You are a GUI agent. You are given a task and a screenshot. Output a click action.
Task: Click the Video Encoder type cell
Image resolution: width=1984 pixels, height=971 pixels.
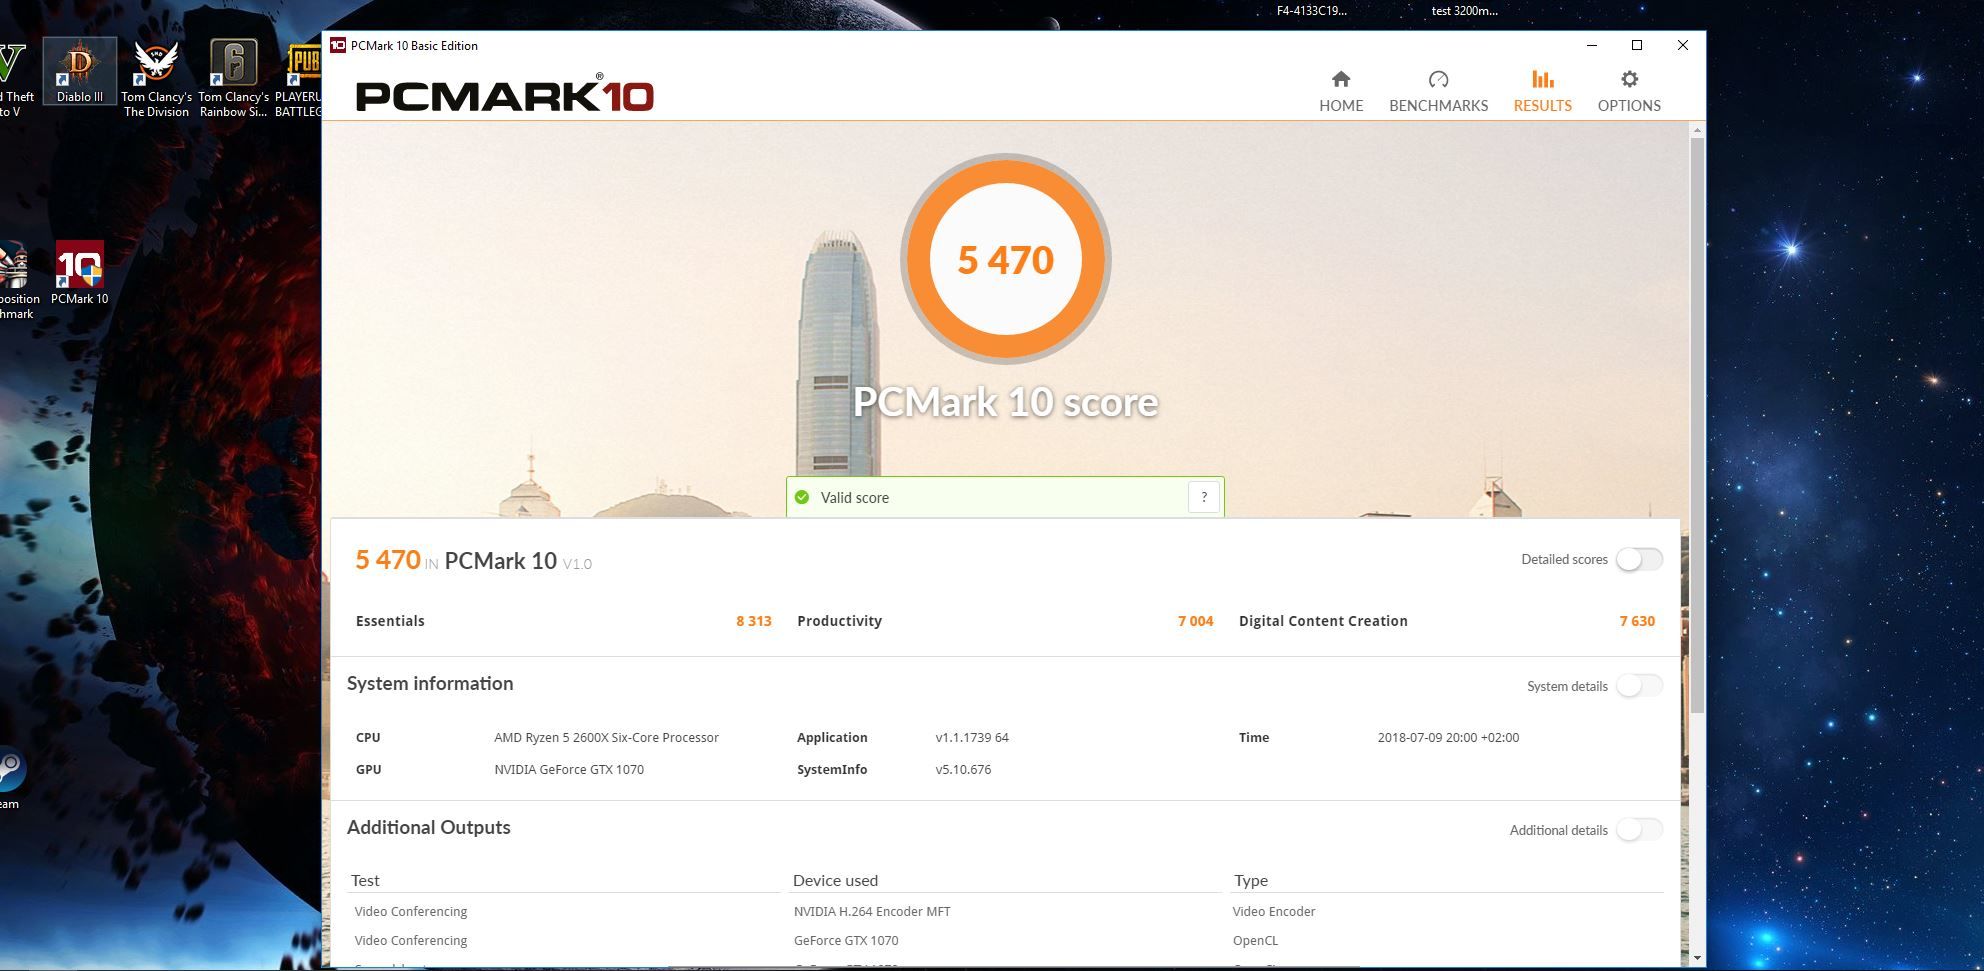coord(1274,912)
